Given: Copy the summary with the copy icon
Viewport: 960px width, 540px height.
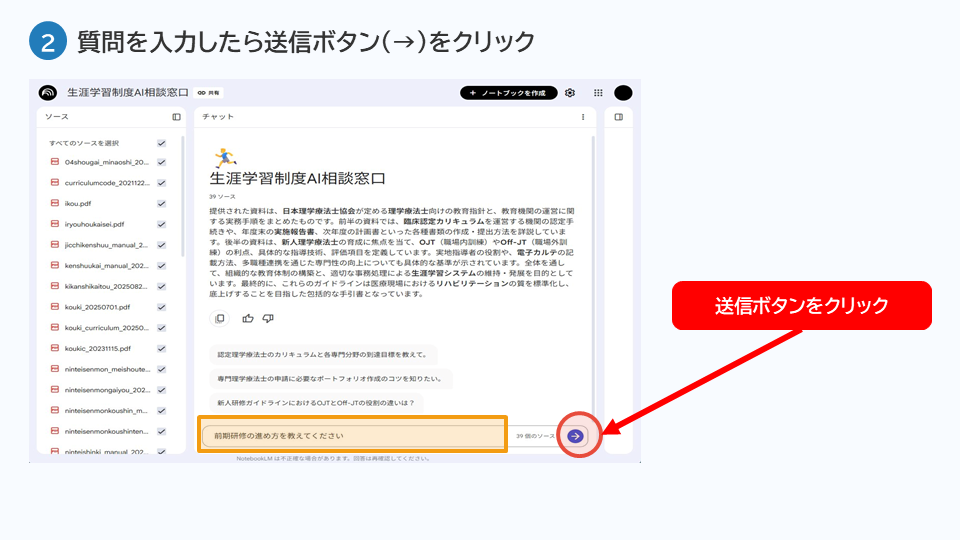Looking at the screenshot, I should 219,318.
